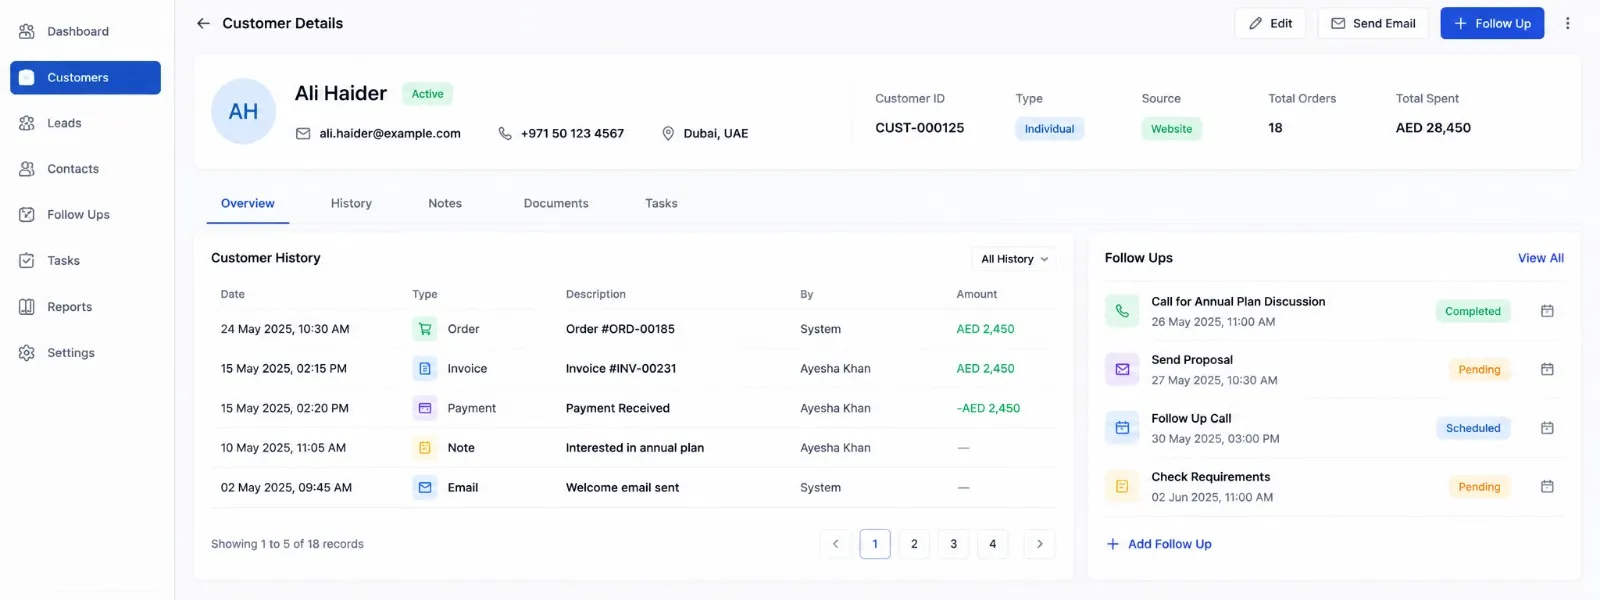Open Contacts in the sidebar
The height and width of the screenshot is (600, 1600).
[x=85, y=169]
